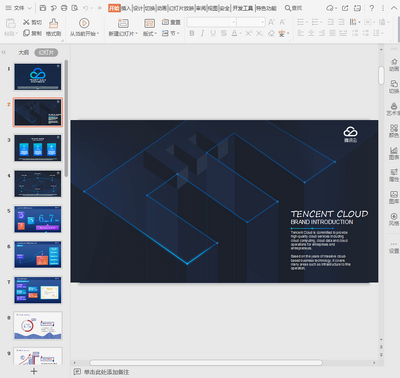
Task: Open the File (文件) menu dropdown arrow
Action: click(x=29, y=8)
